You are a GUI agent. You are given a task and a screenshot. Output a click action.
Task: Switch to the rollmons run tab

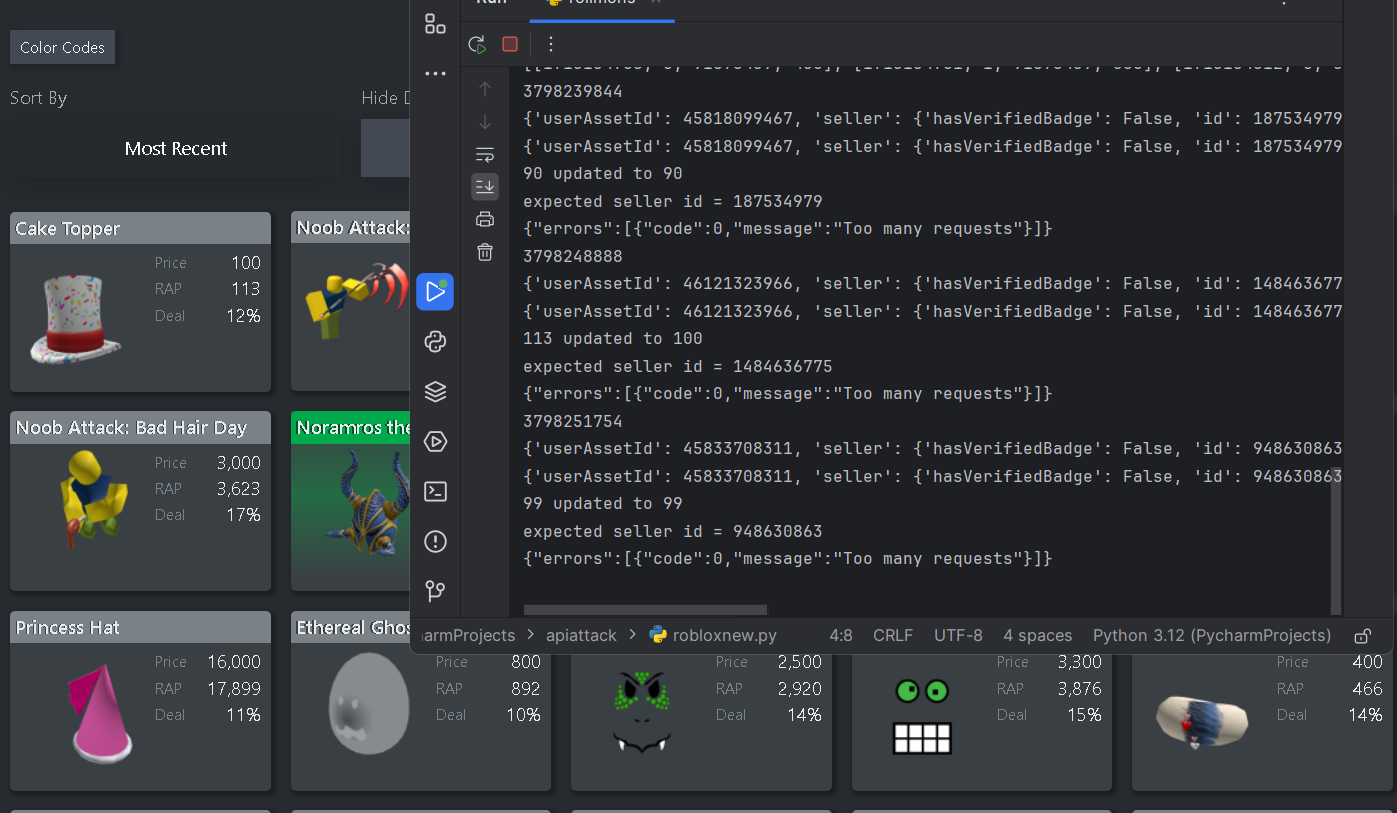[x=600, y=4]
